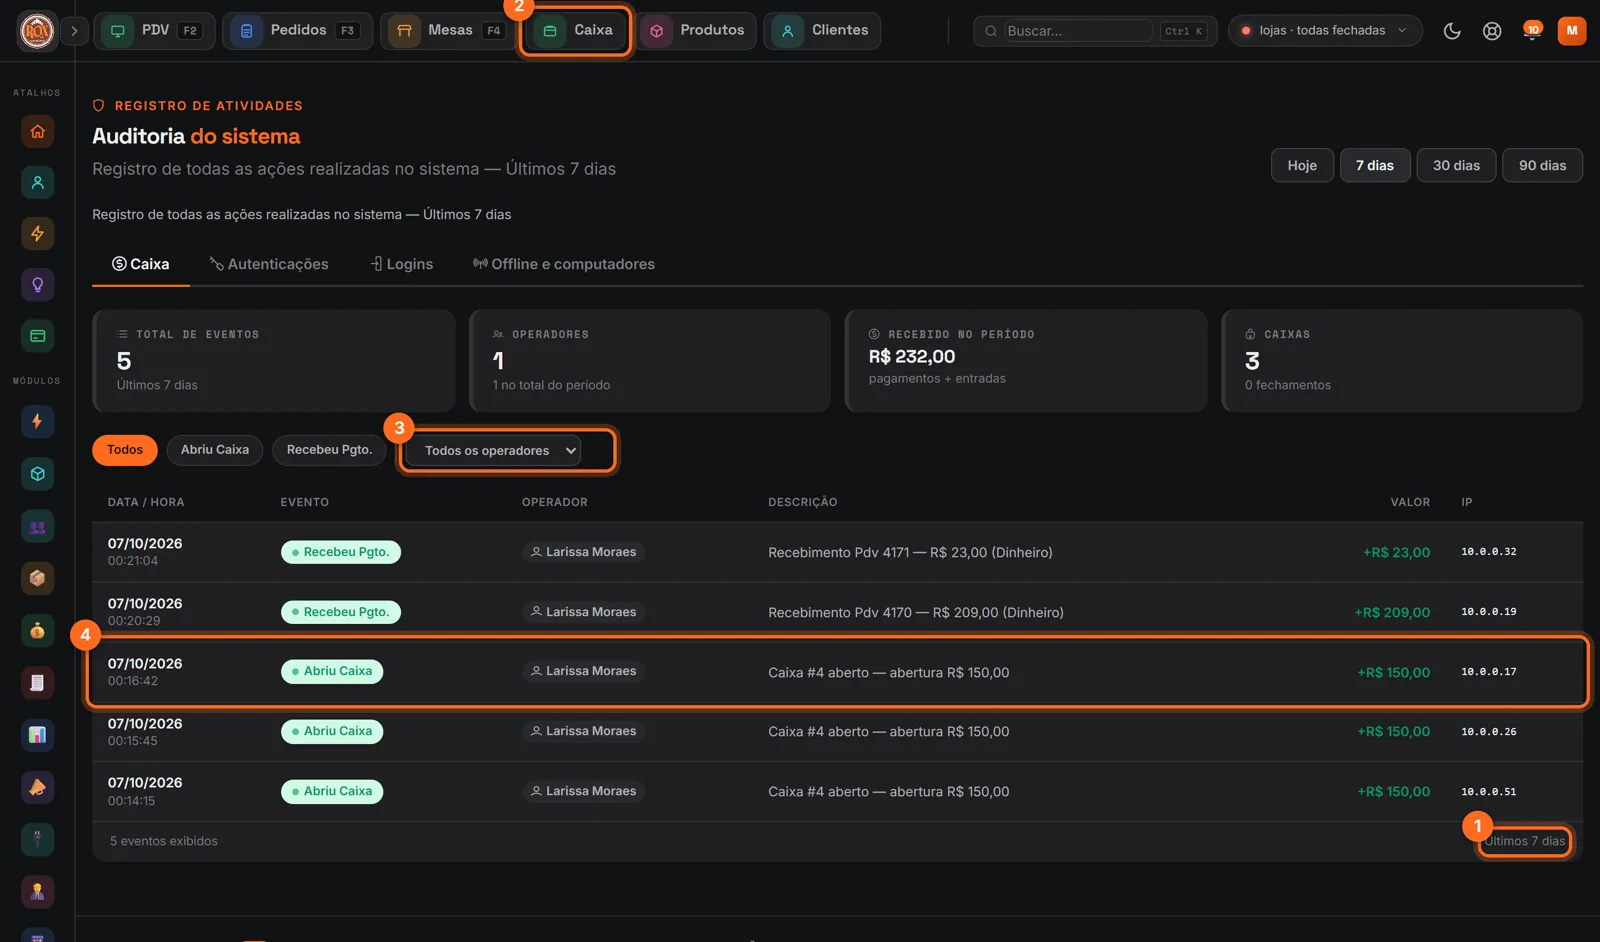Open the bar chart module icon

(37, 735)
